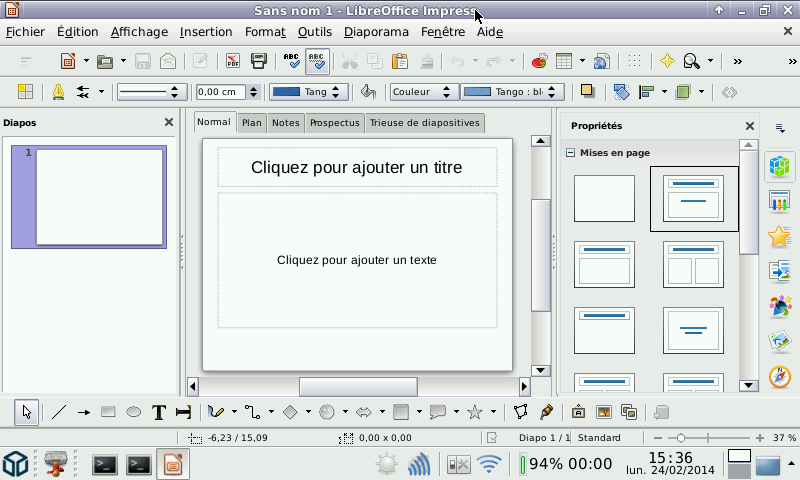The width and height of the screenshot is (800, 480).
Task: Open sidebar settings menu icon
Action: tap(780, 128)
